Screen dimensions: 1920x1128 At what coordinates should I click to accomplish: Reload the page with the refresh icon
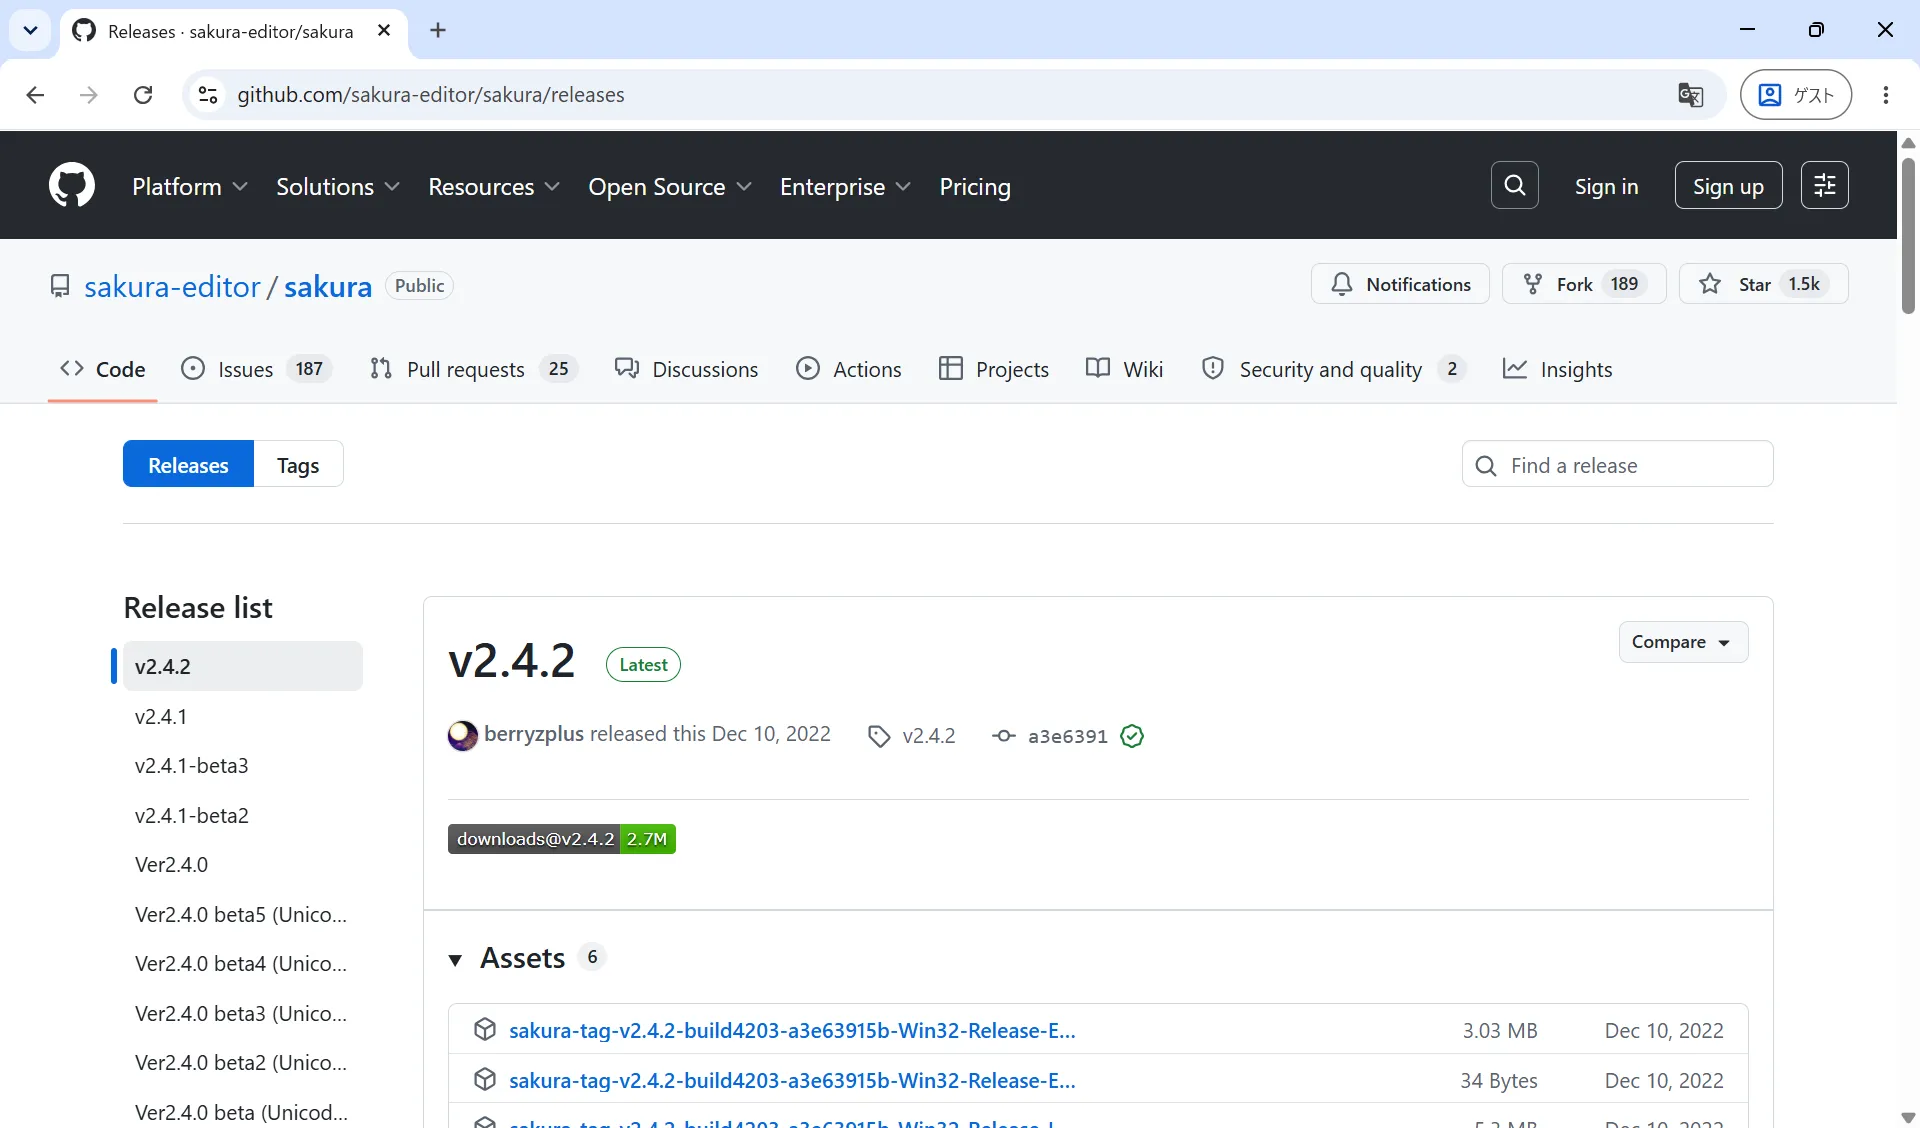tap(143, 95)
